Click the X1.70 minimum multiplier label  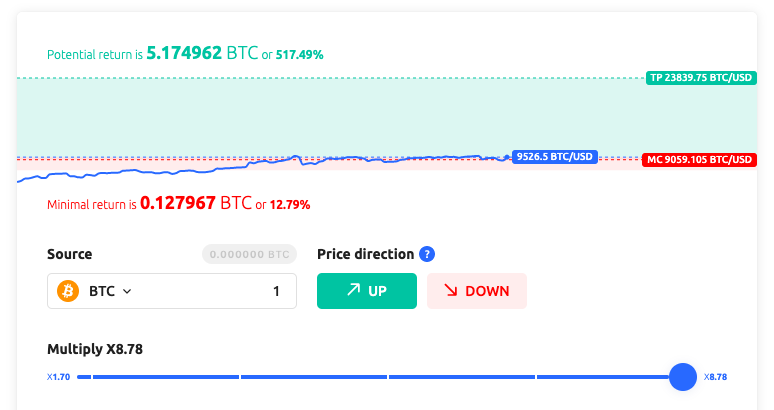click(x=57, y=377)
